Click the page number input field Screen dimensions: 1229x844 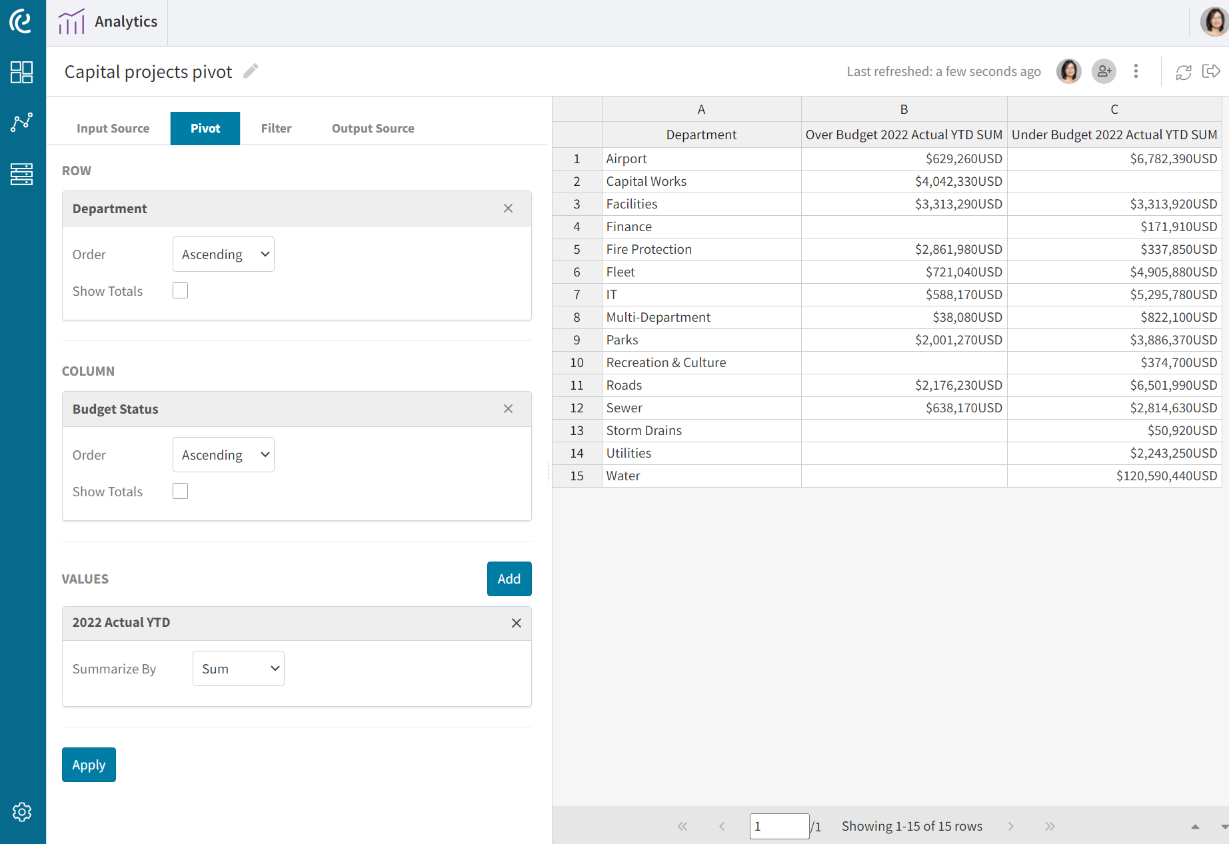click(x=779, y=826)
